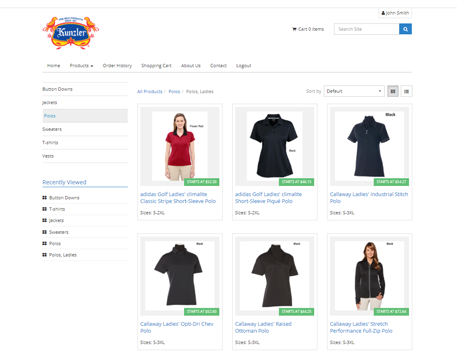Click price badge on Opti-Dri Chev Polo
The width and height of the screenshot is (457, 360).
[x=202, y=311]
